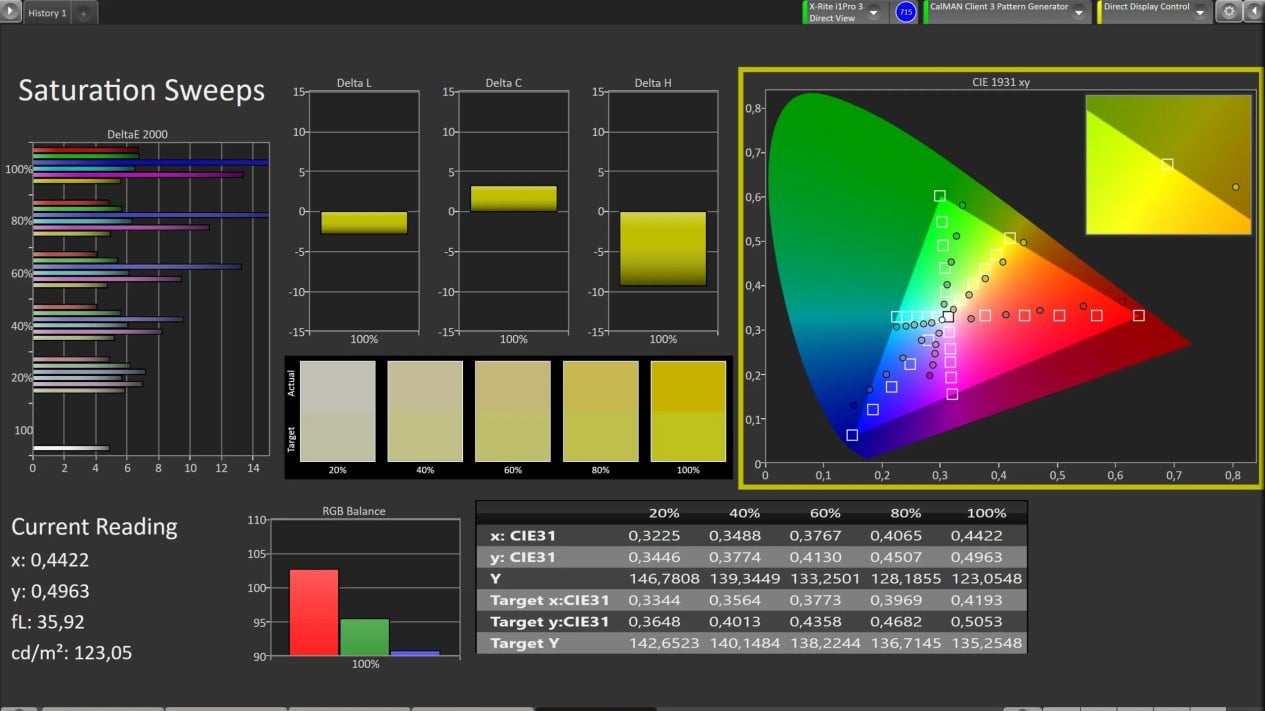Expand the X-Rite i1Pro 3 meter dropdown
This screenshot has height=711, width=1265.
coord(873,12)
